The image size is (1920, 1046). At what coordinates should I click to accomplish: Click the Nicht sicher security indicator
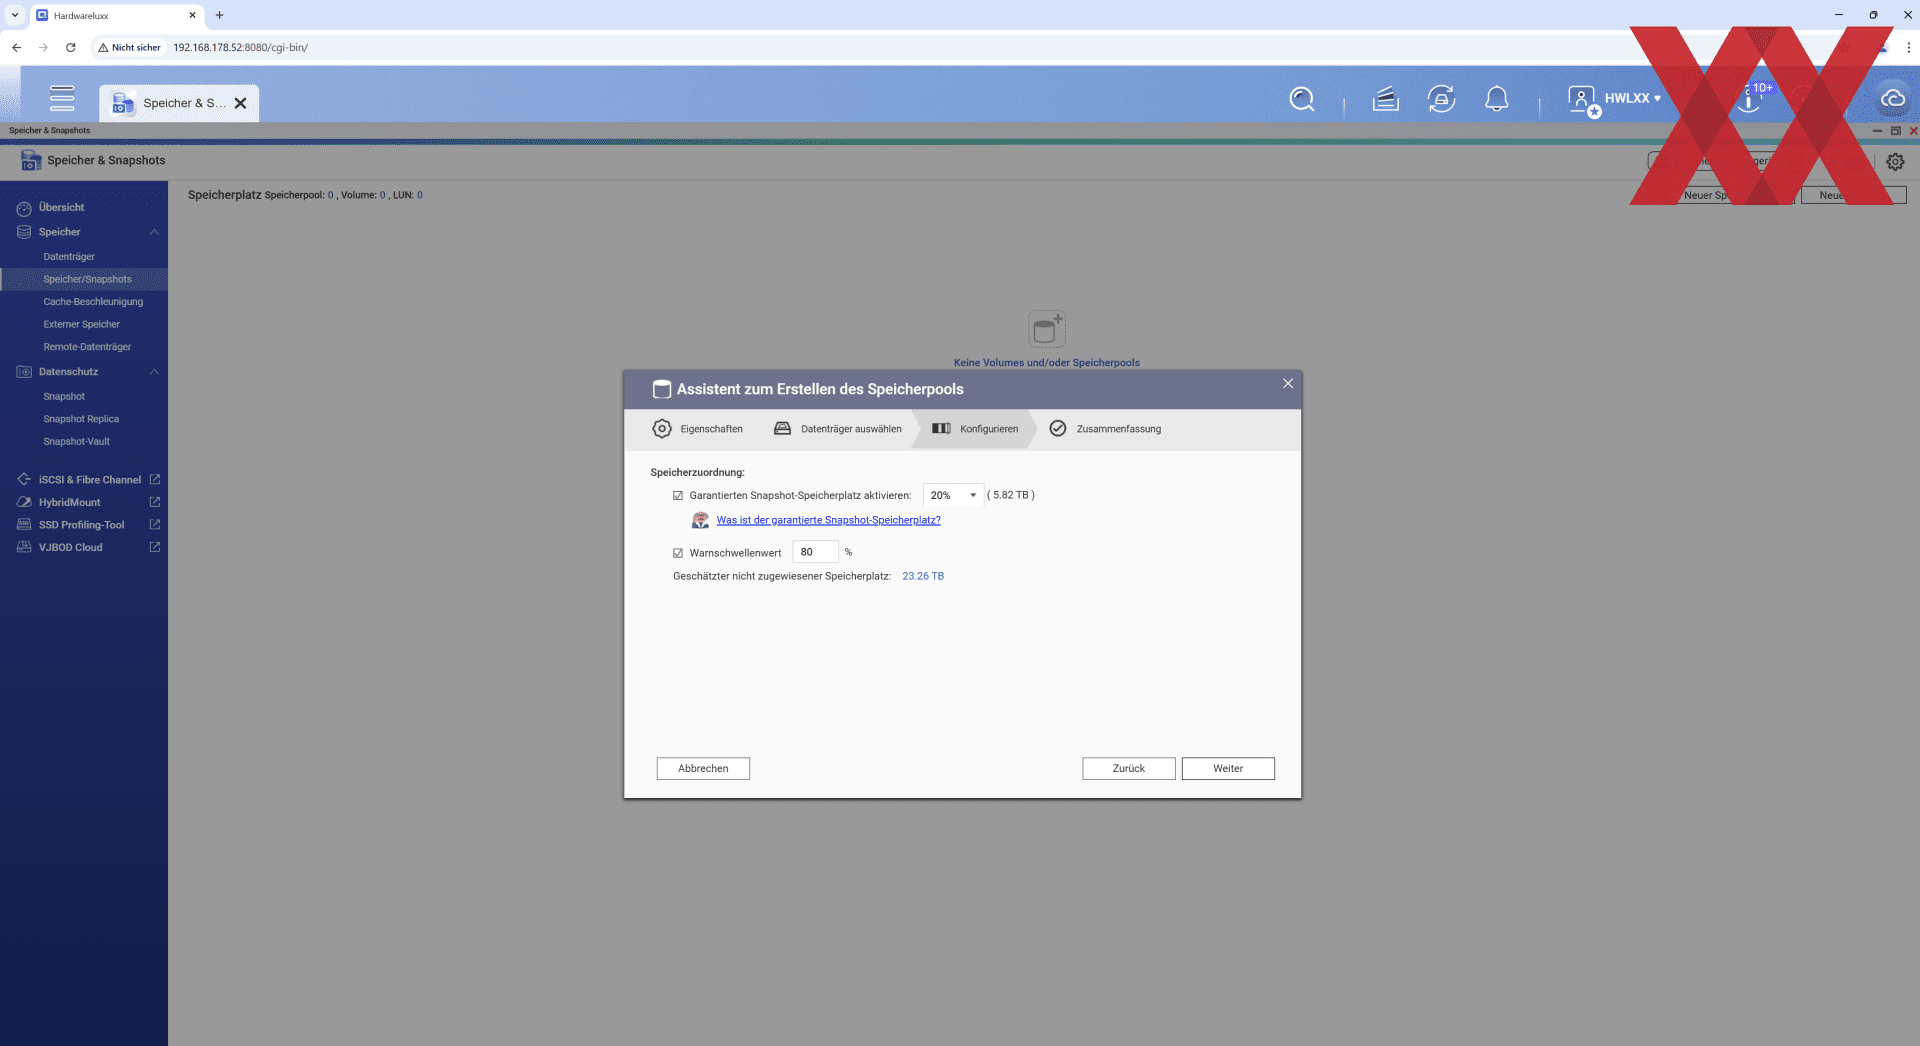point(129,47)
